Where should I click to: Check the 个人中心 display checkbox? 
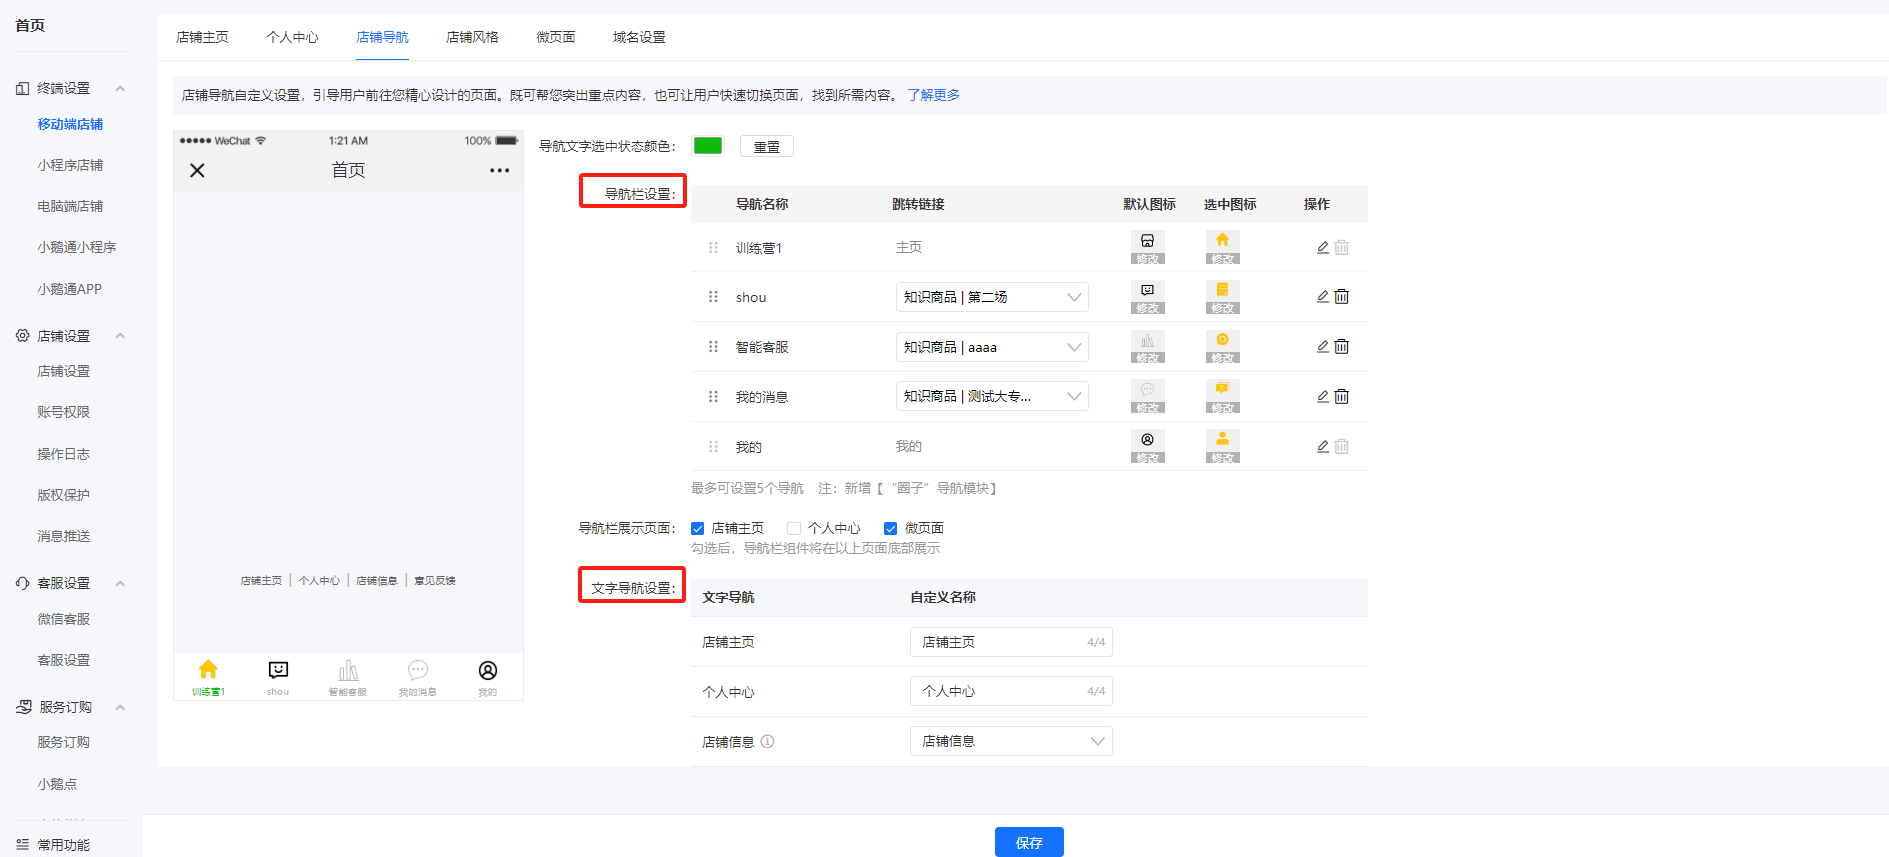794,528
